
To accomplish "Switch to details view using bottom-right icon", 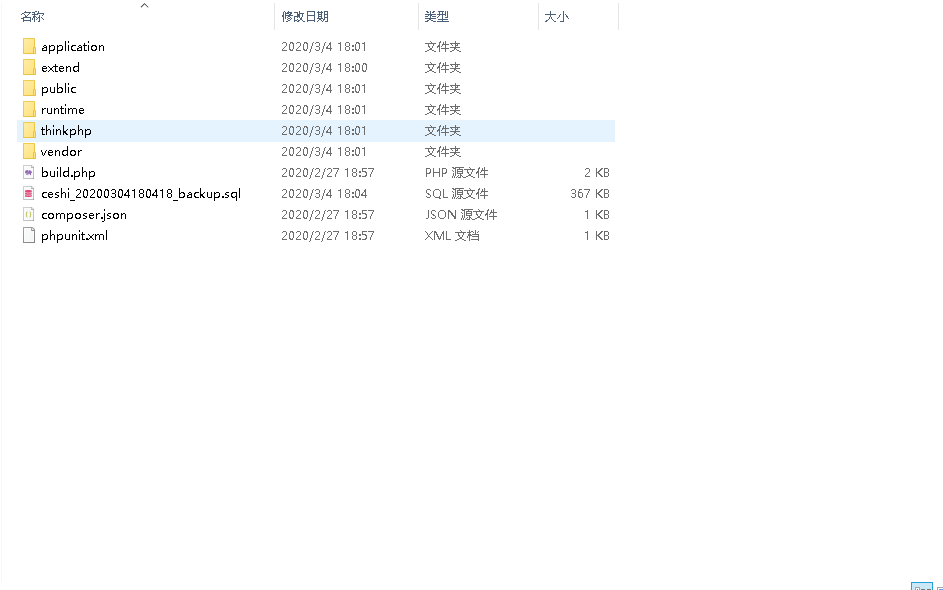I will pyautogui.click(x=921, y=585).
